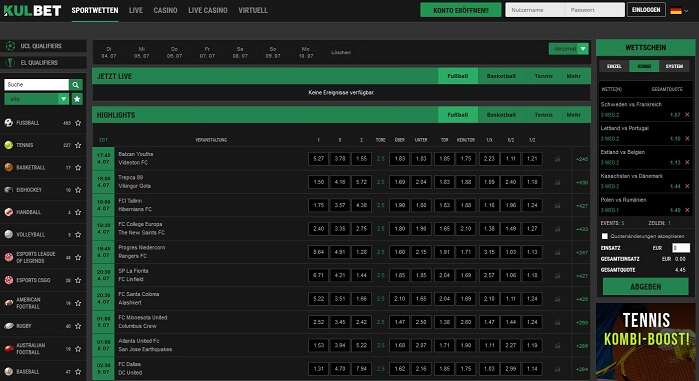Favorite Eishockey with its star

(78, 190)
